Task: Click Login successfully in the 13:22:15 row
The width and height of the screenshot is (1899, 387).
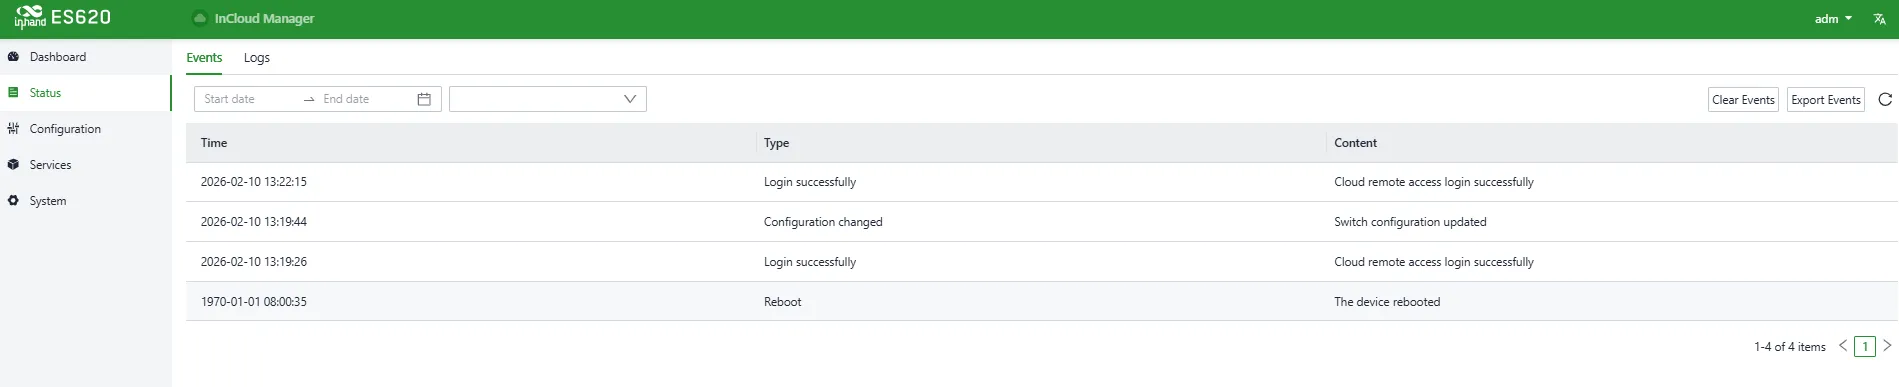Action: pyautogui.click(x=810, y=182)
